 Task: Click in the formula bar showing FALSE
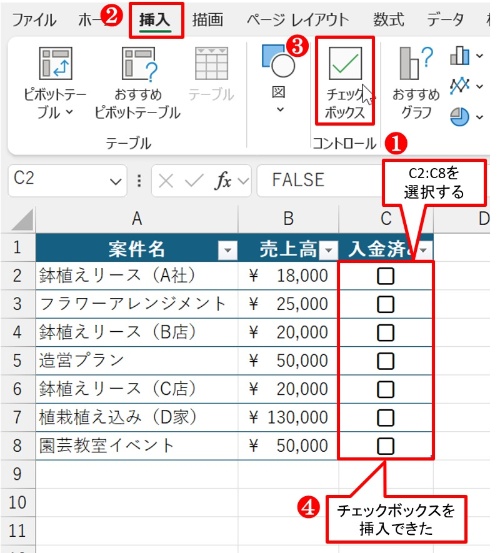click(x=319, y=181)
